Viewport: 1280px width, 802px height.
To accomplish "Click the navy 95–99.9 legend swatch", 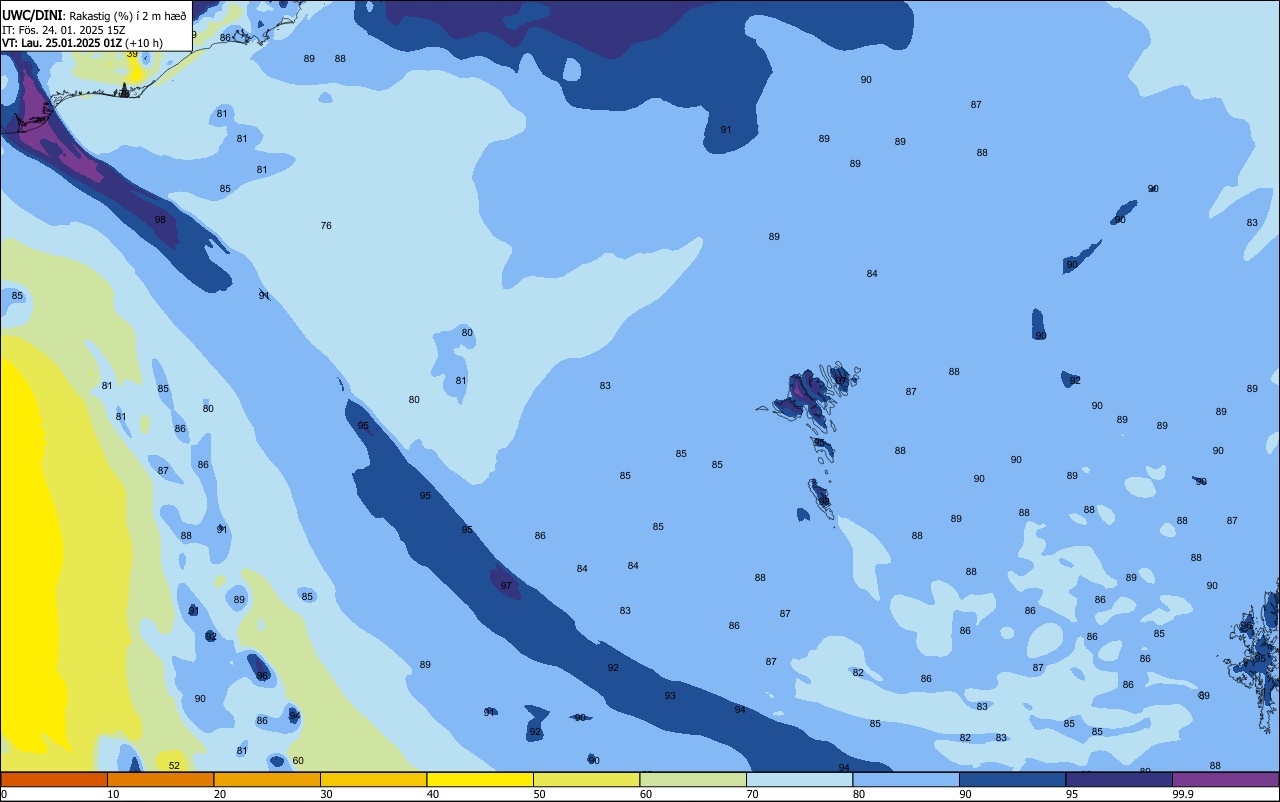I will [1119, 779].
